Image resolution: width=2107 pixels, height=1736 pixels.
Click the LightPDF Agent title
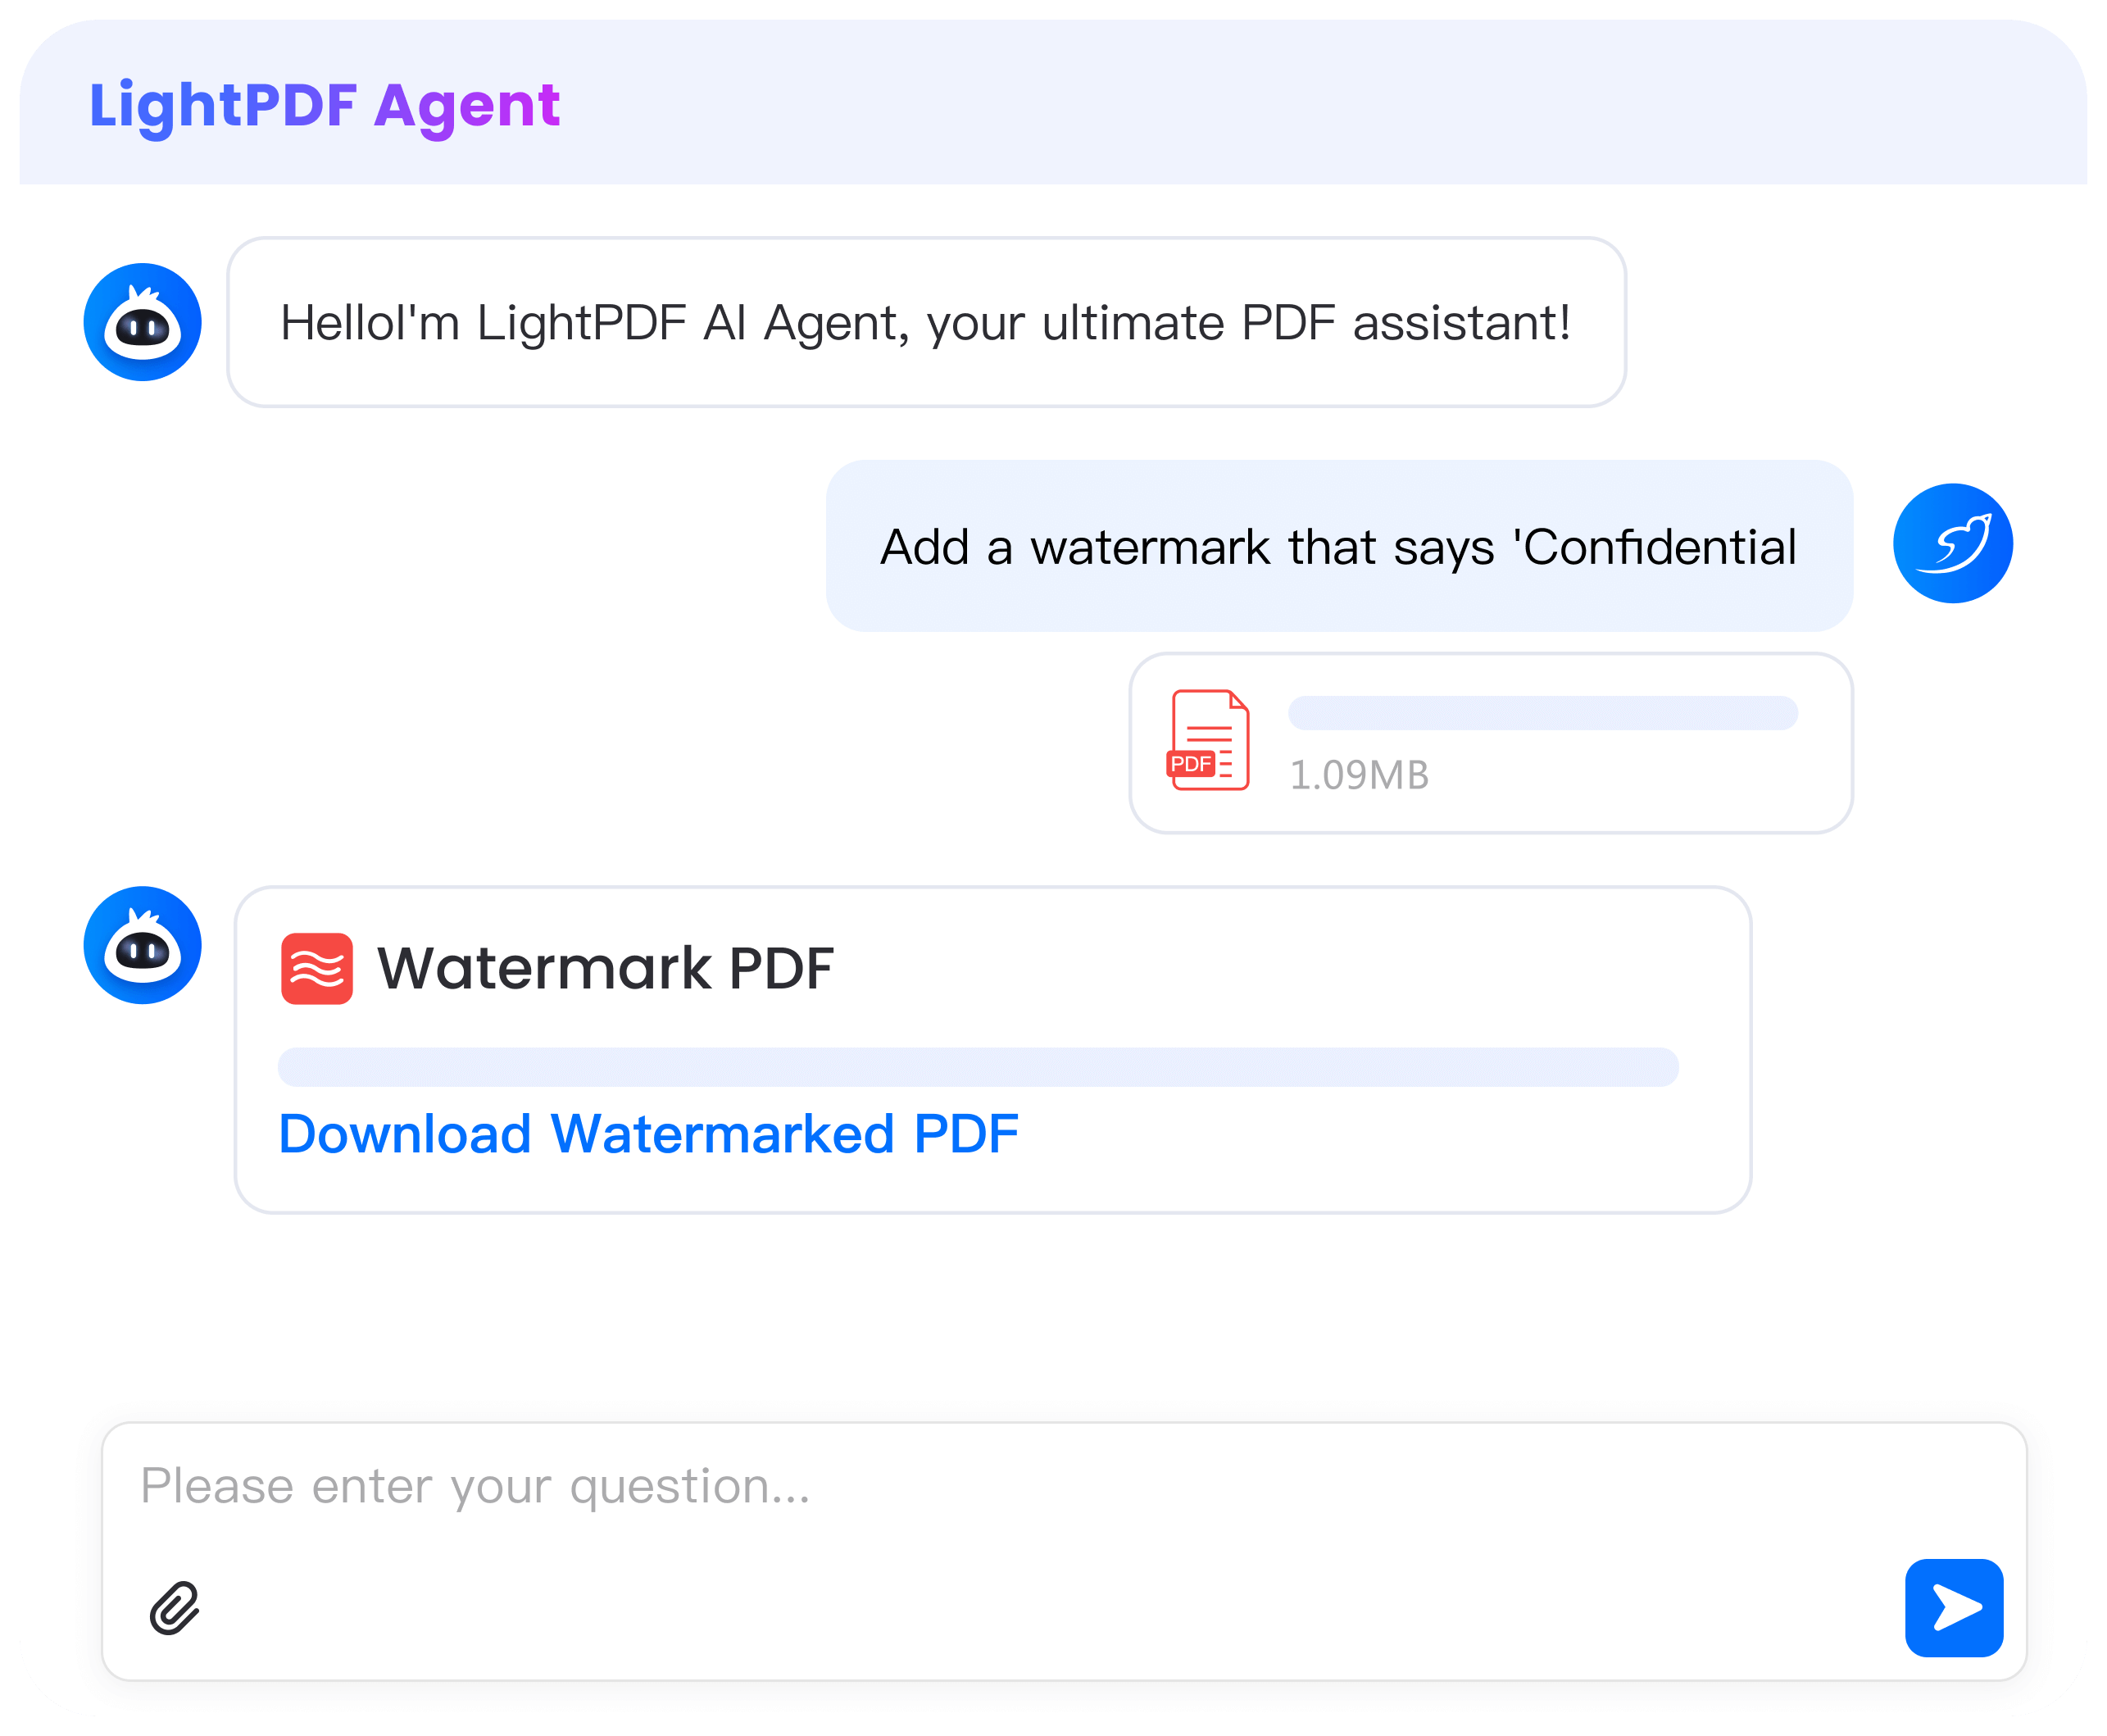pyautogui.click(x=324, y=104)
